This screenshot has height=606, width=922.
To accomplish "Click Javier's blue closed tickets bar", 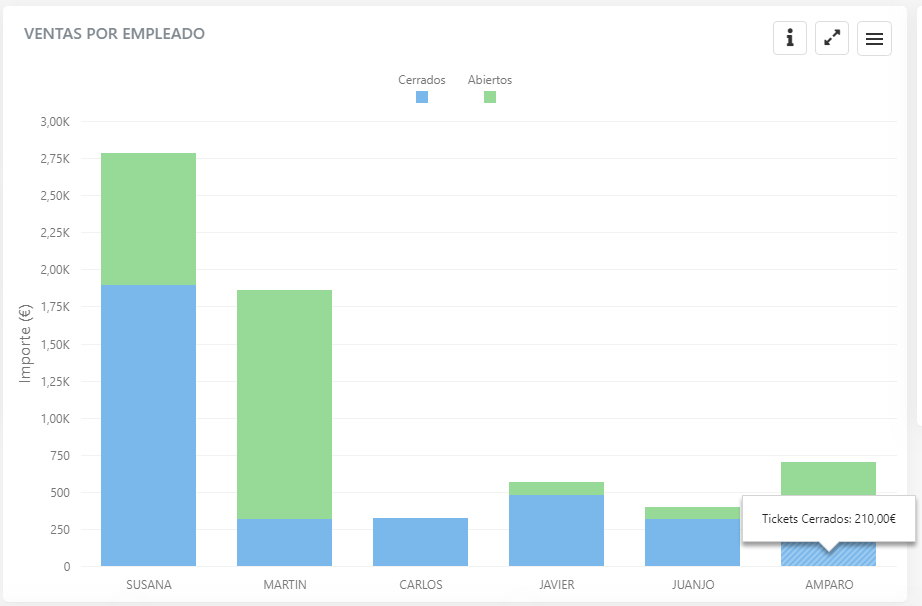I will pos(556,530).
